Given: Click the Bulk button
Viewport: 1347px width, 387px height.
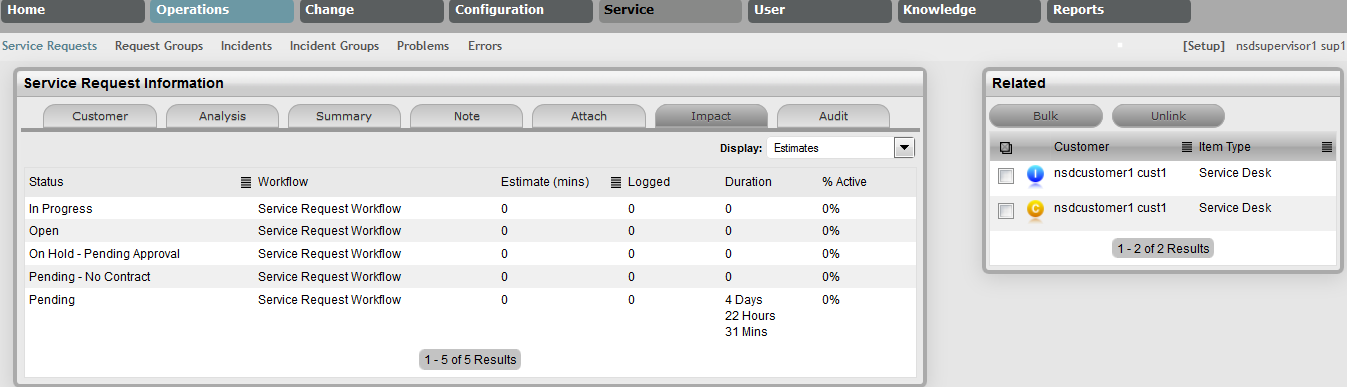Looking at the screenshot, I should [x=1046, y=116].
